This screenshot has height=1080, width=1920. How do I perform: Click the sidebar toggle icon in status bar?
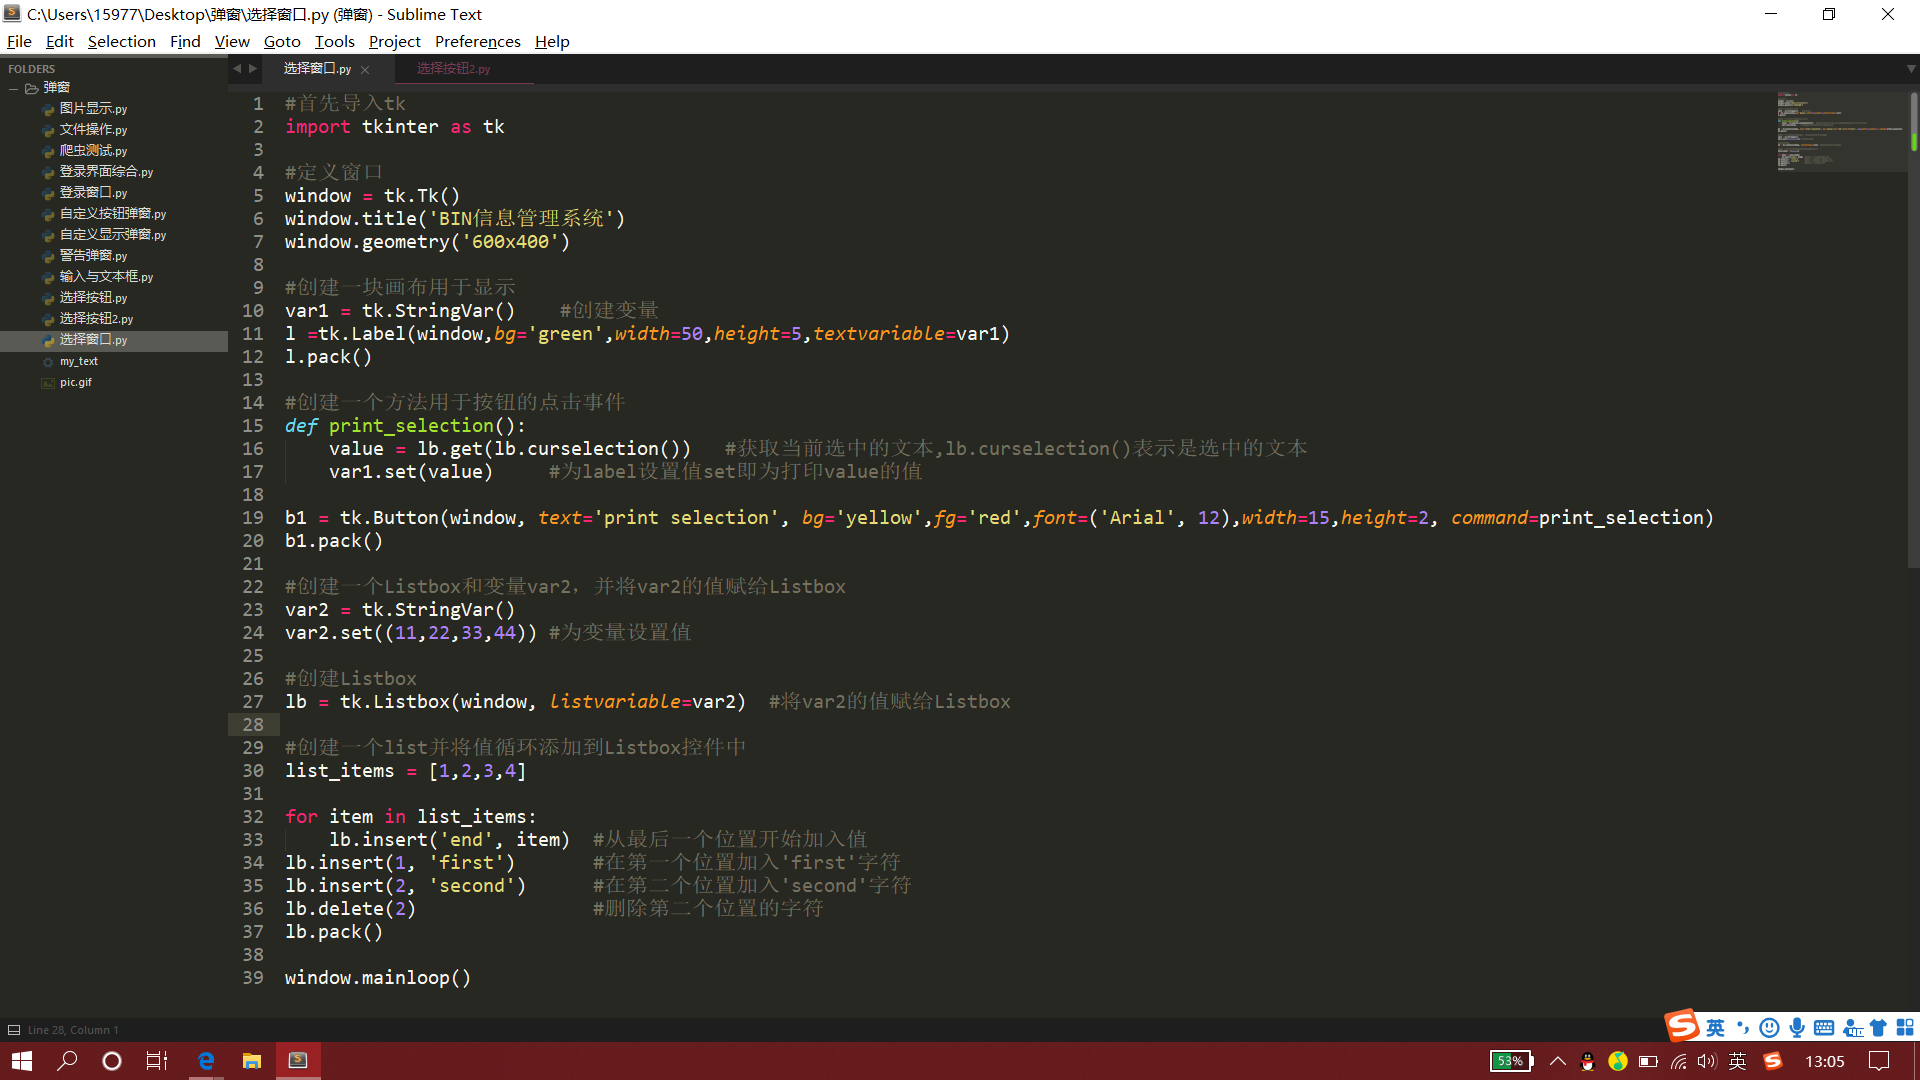14,1030
